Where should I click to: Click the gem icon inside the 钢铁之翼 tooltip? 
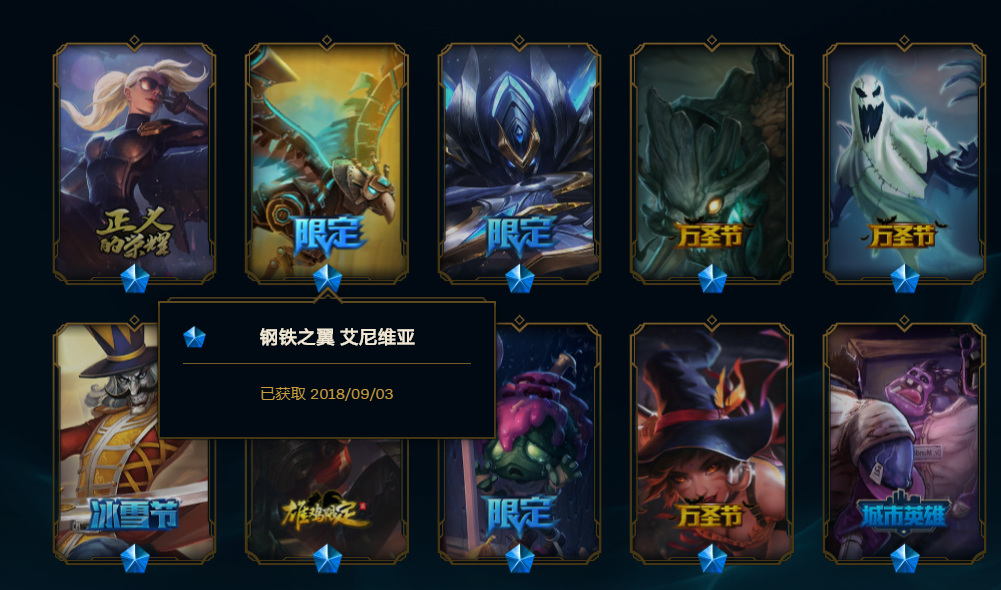[195, 337]
